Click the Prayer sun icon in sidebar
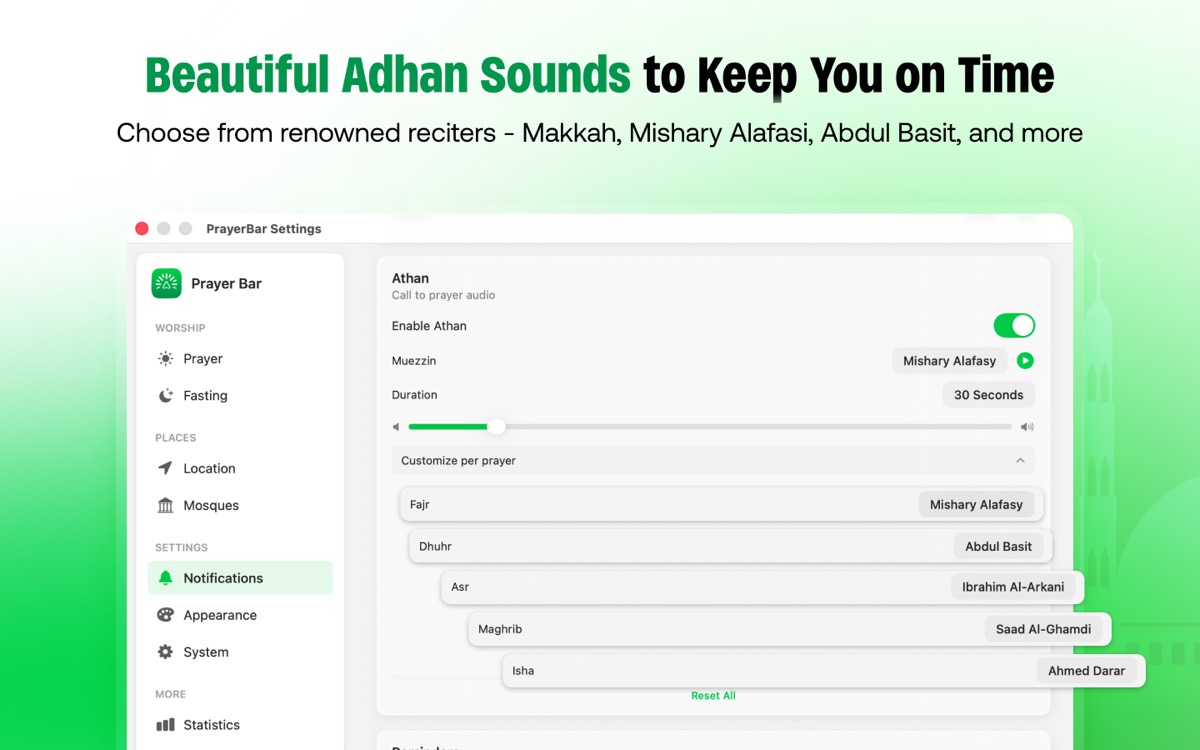The image size is (1200, 750). [166, 359]
